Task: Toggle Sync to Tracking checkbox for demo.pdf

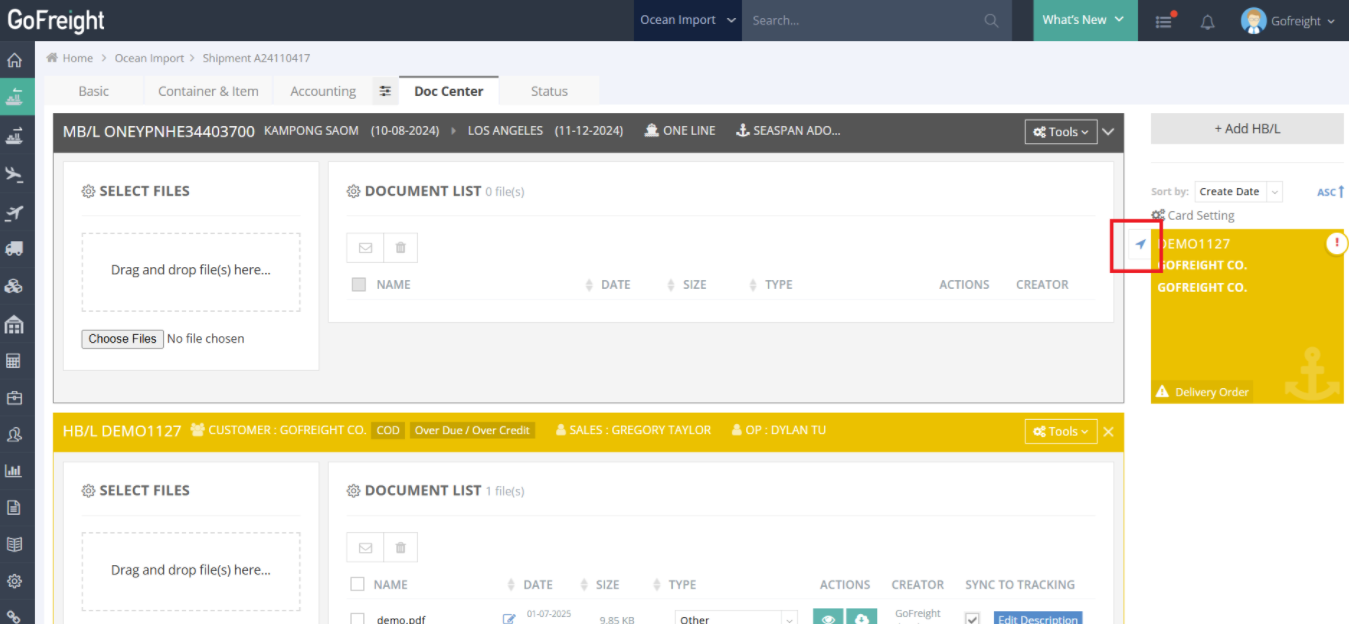Action: [x=972, y=618]
